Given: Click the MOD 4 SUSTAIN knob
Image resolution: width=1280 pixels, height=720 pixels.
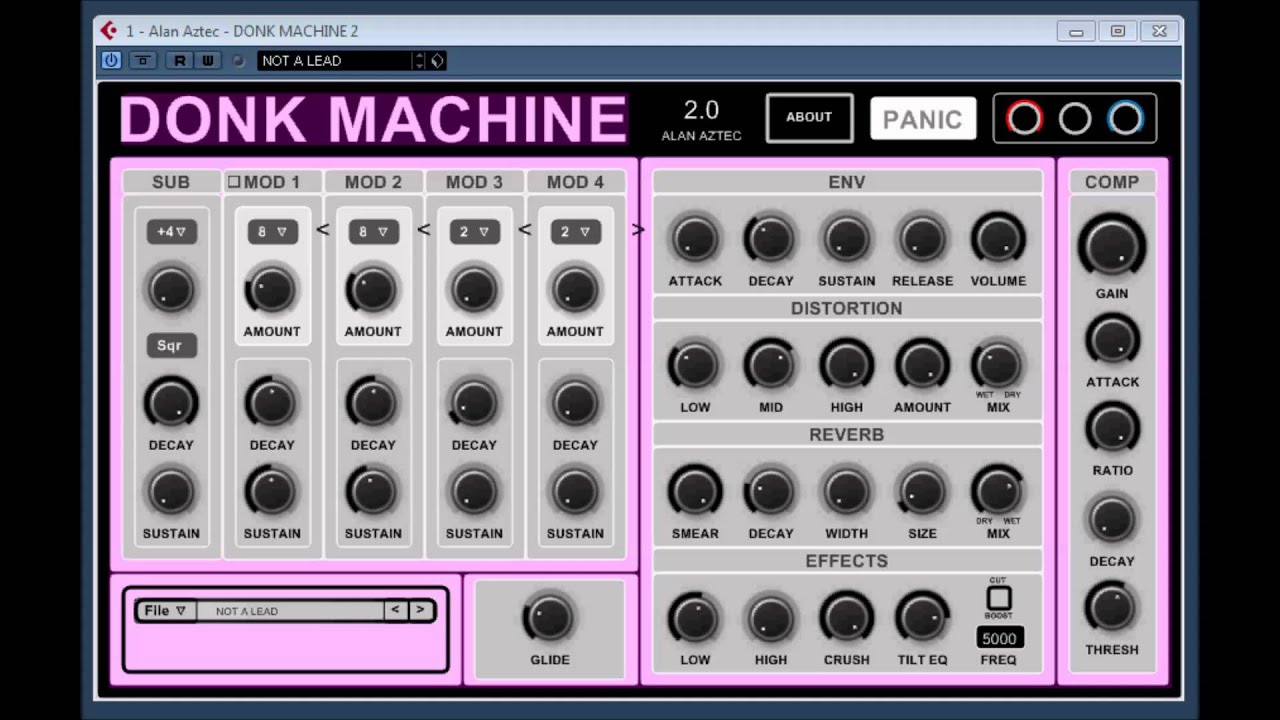Looking at the screenshot, I should tap(575, 492).
